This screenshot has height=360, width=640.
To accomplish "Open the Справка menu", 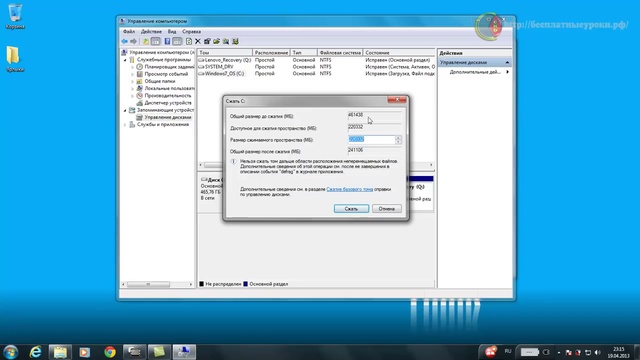I will coord(191,31).
